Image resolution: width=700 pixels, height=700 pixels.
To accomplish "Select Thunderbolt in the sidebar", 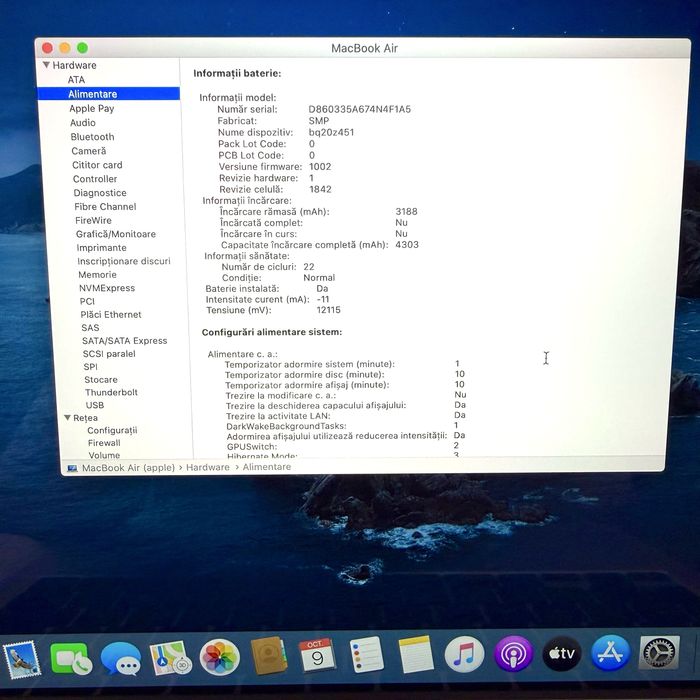I will pyautogui.click(x=112, y=392).
